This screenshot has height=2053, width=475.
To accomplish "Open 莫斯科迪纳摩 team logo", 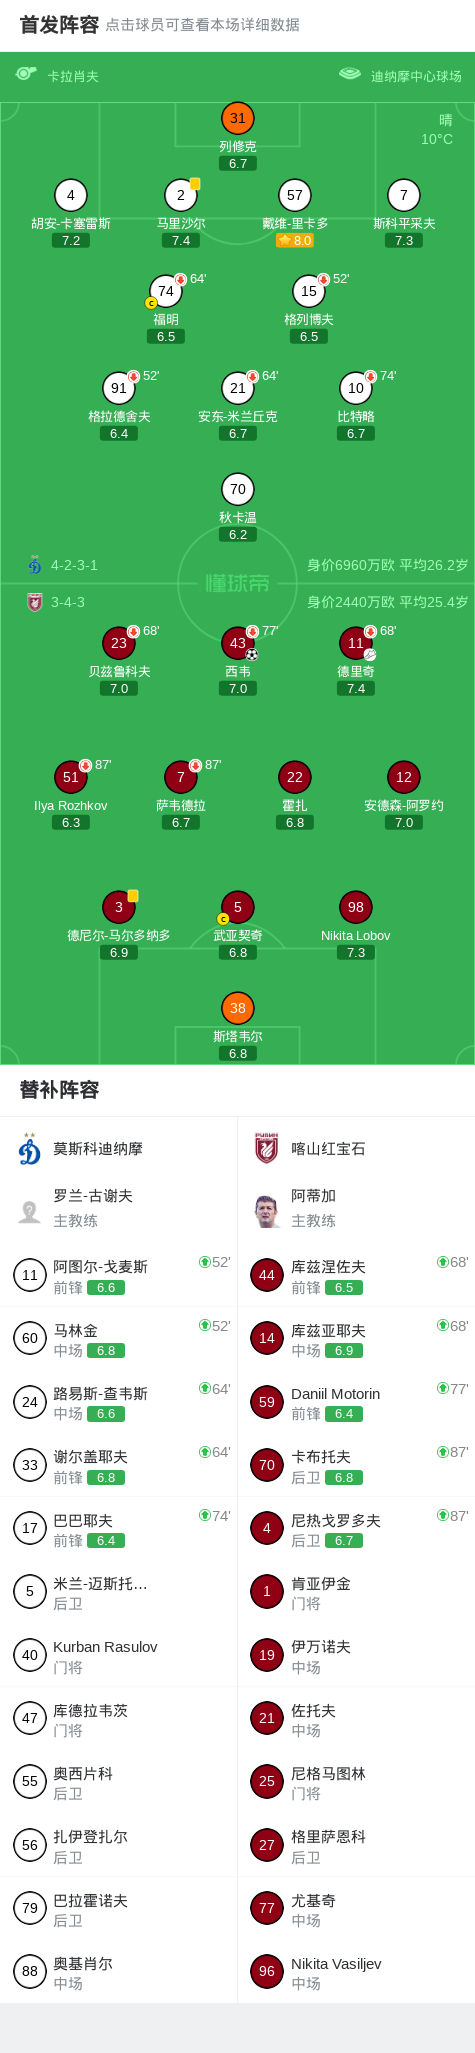I will (30, 1149).
